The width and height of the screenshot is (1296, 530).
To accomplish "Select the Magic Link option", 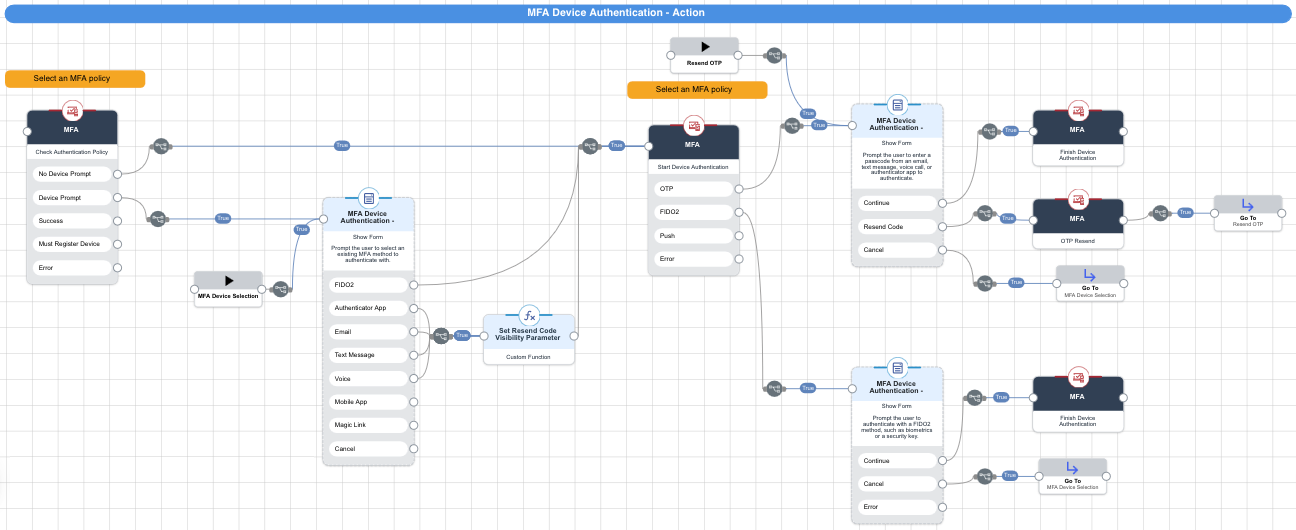I will [369, 425].
